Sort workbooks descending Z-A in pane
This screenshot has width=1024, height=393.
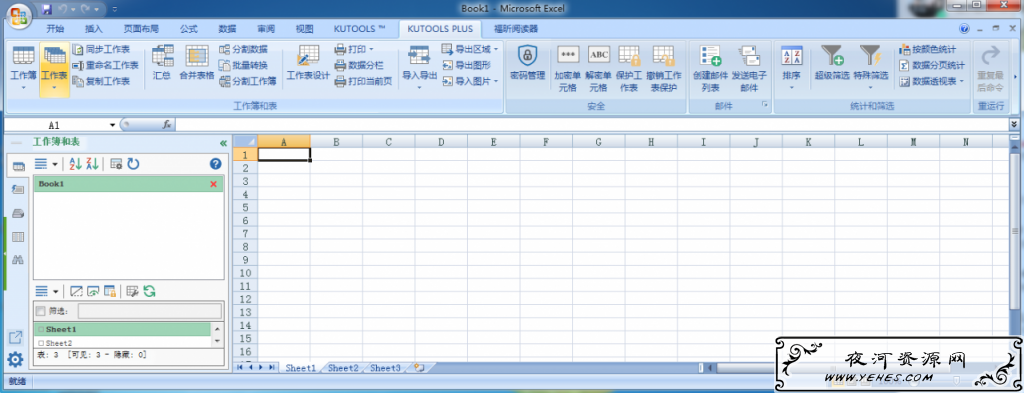pyautogui.click(x=92, y=164)
